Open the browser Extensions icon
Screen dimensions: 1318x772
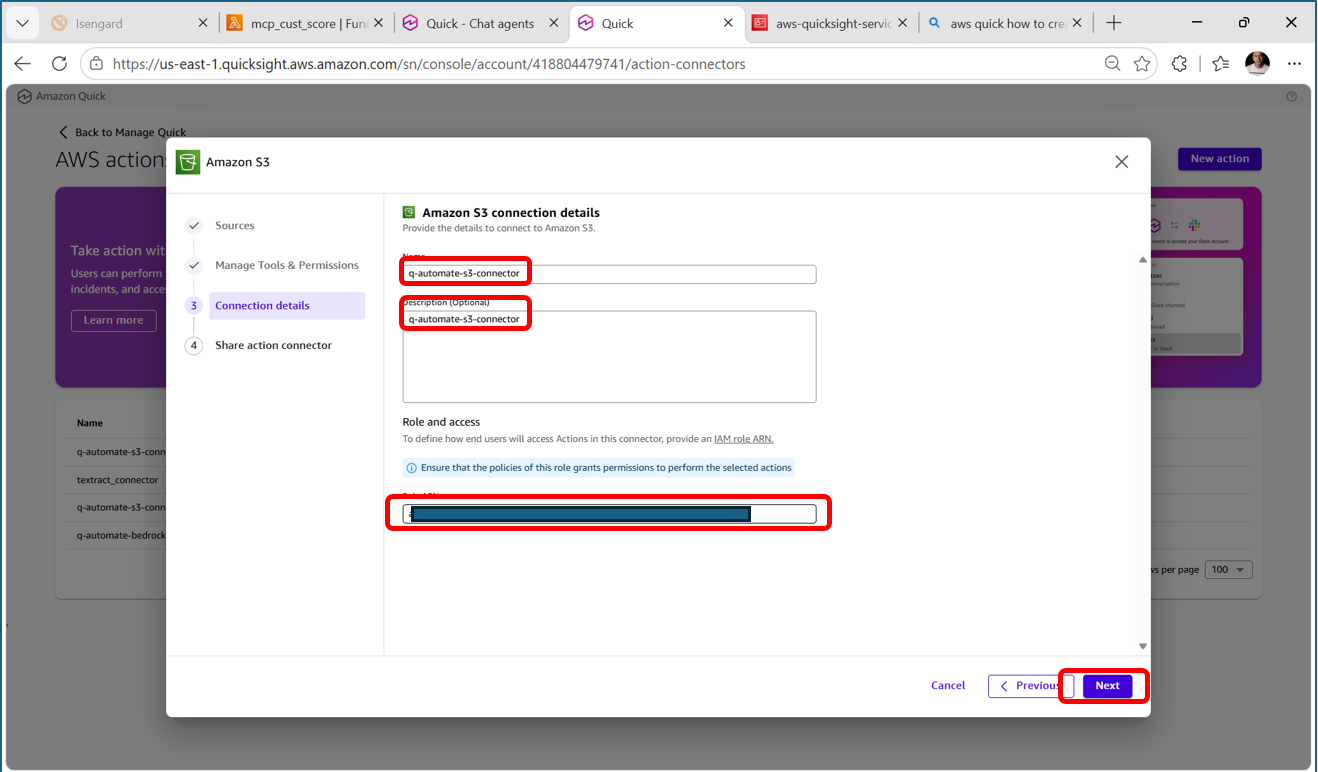(1180, 64)
